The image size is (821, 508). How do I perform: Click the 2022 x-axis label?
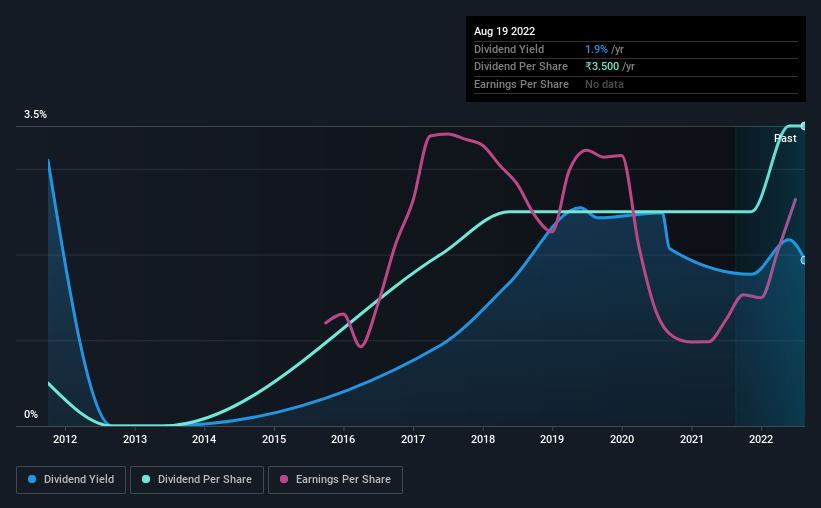761,439
